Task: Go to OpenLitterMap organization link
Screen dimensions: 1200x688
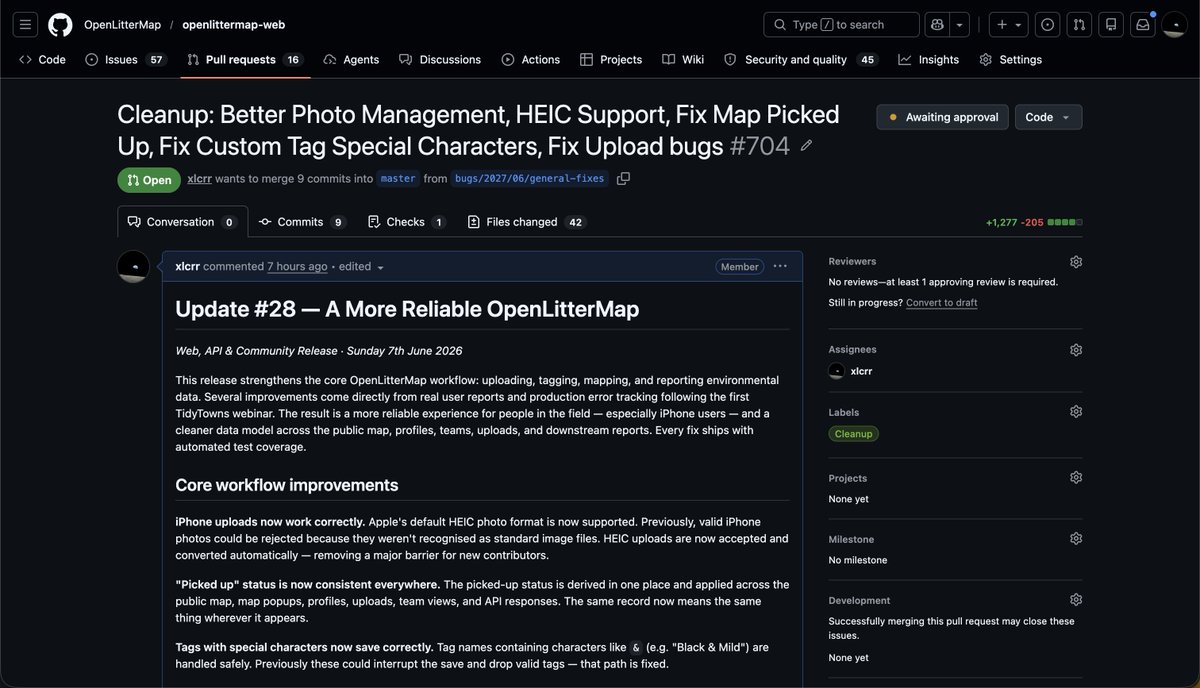Action: click(122, 24)
